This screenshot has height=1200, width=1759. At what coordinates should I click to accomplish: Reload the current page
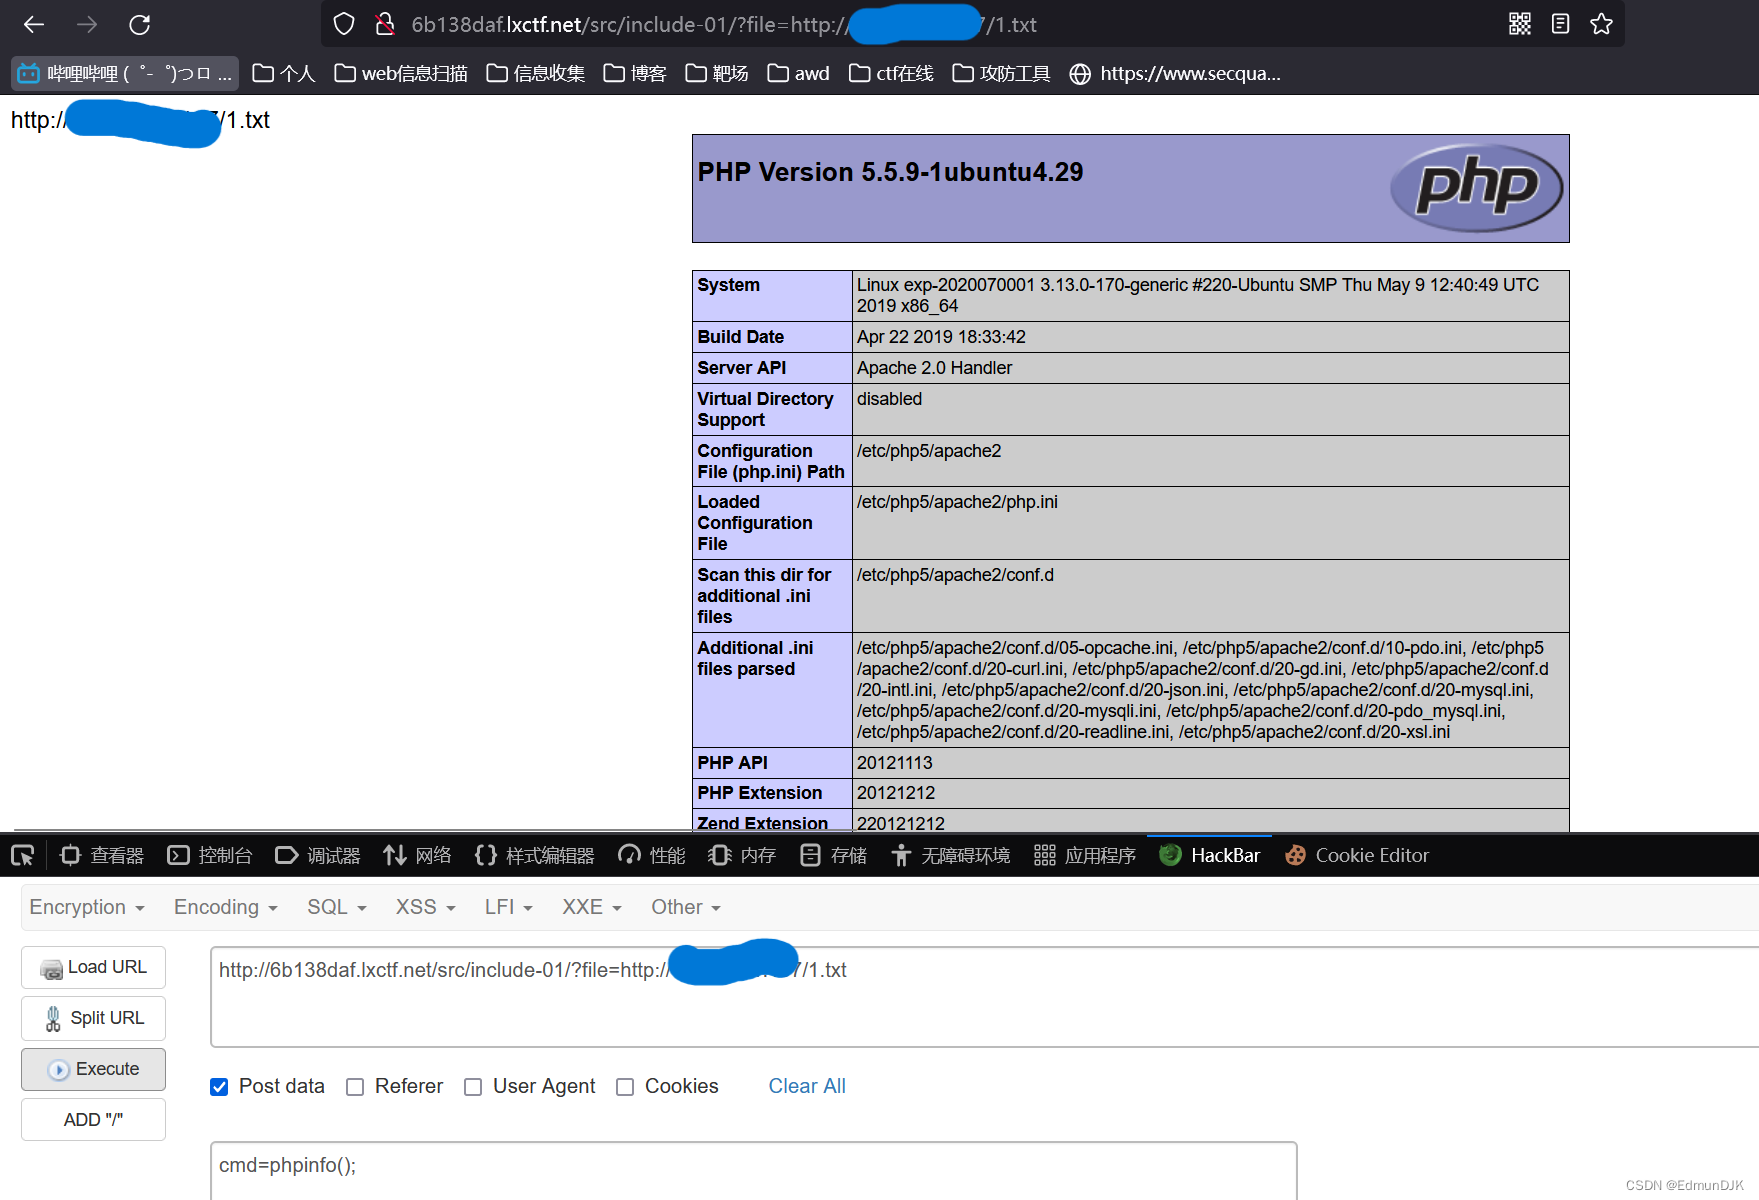point(140,24)
